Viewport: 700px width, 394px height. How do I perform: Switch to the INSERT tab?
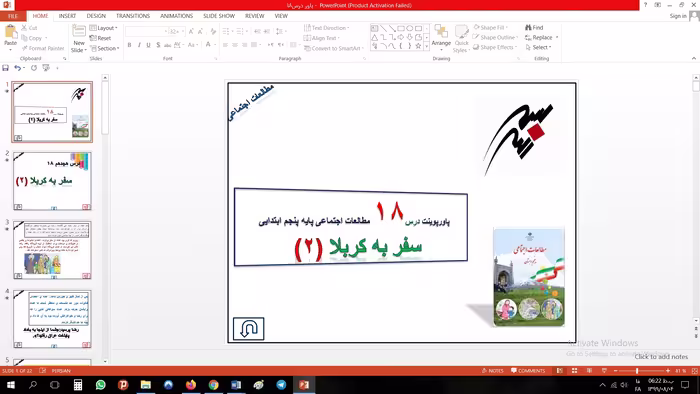67,16
